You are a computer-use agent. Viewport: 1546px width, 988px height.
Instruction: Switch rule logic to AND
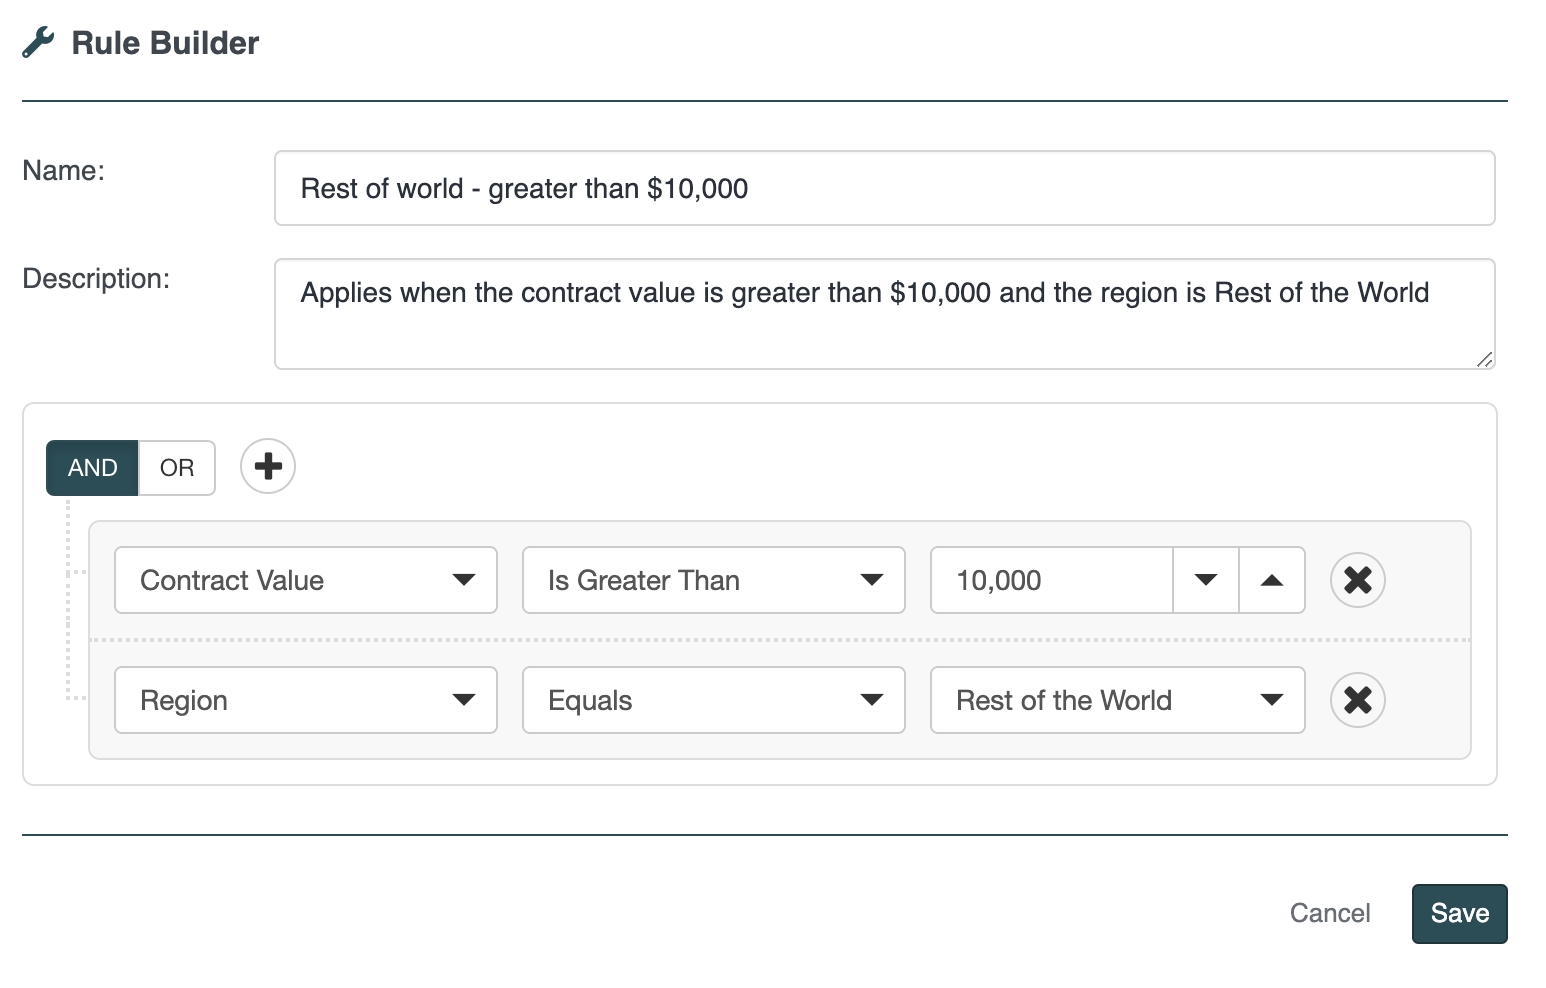pos(92,468)
